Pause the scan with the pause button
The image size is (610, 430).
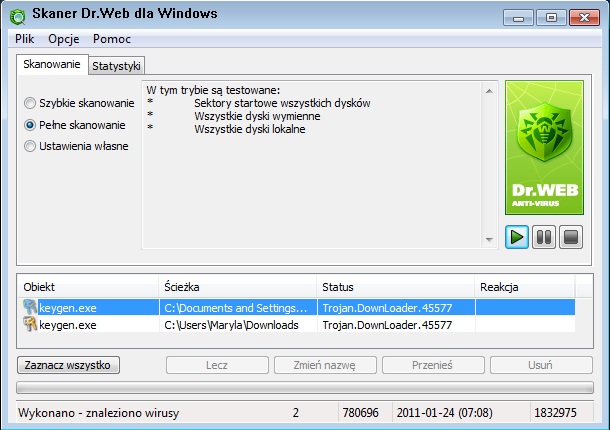543,237
